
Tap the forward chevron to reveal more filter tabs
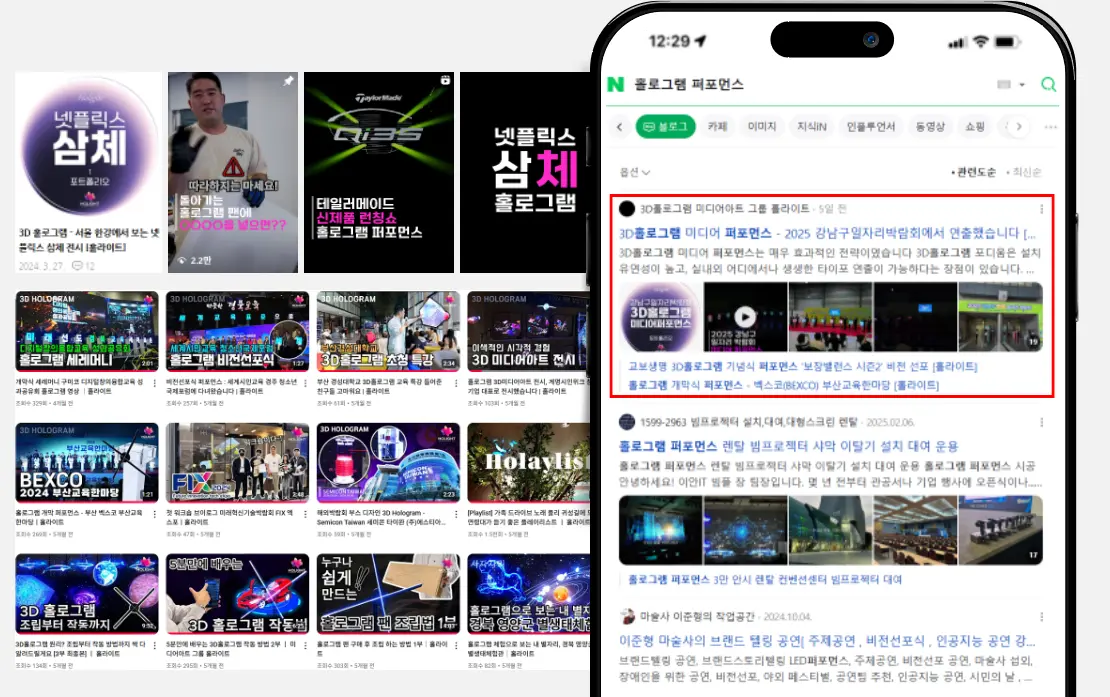(x=1018, y=126)
